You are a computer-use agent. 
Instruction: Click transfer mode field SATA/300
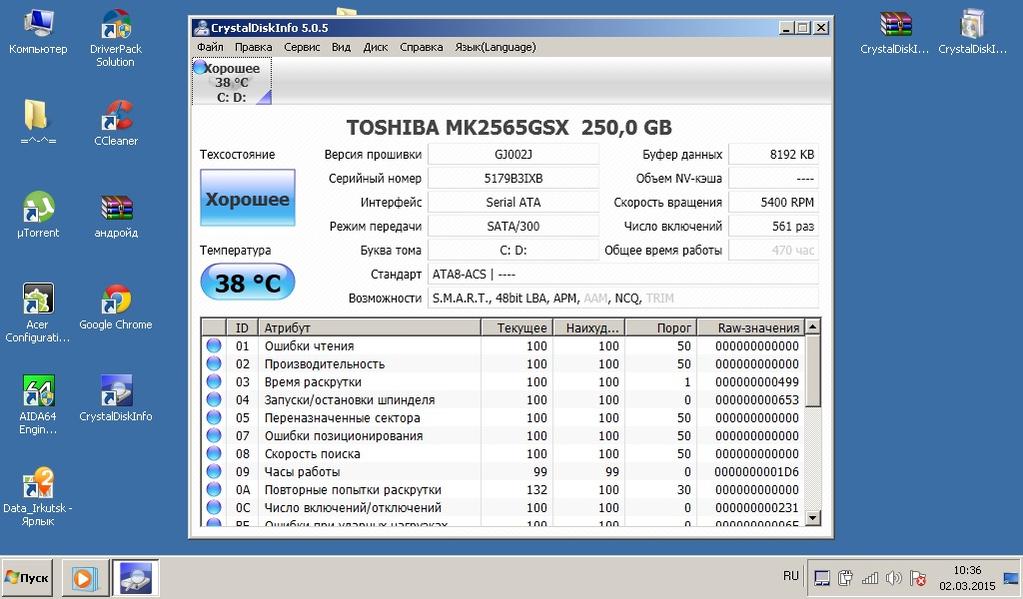513,226
